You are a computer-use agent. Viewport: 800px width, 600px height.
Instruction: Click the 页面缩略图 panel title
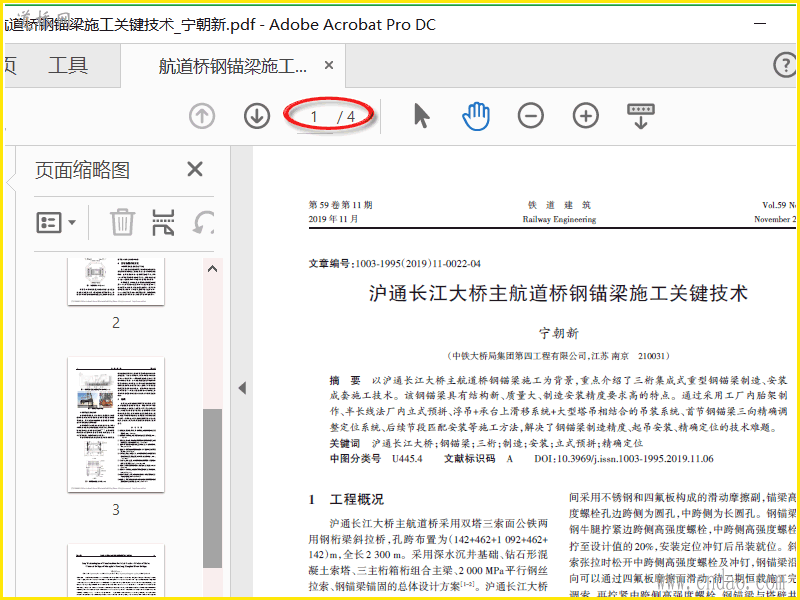[x=82, y=170]
